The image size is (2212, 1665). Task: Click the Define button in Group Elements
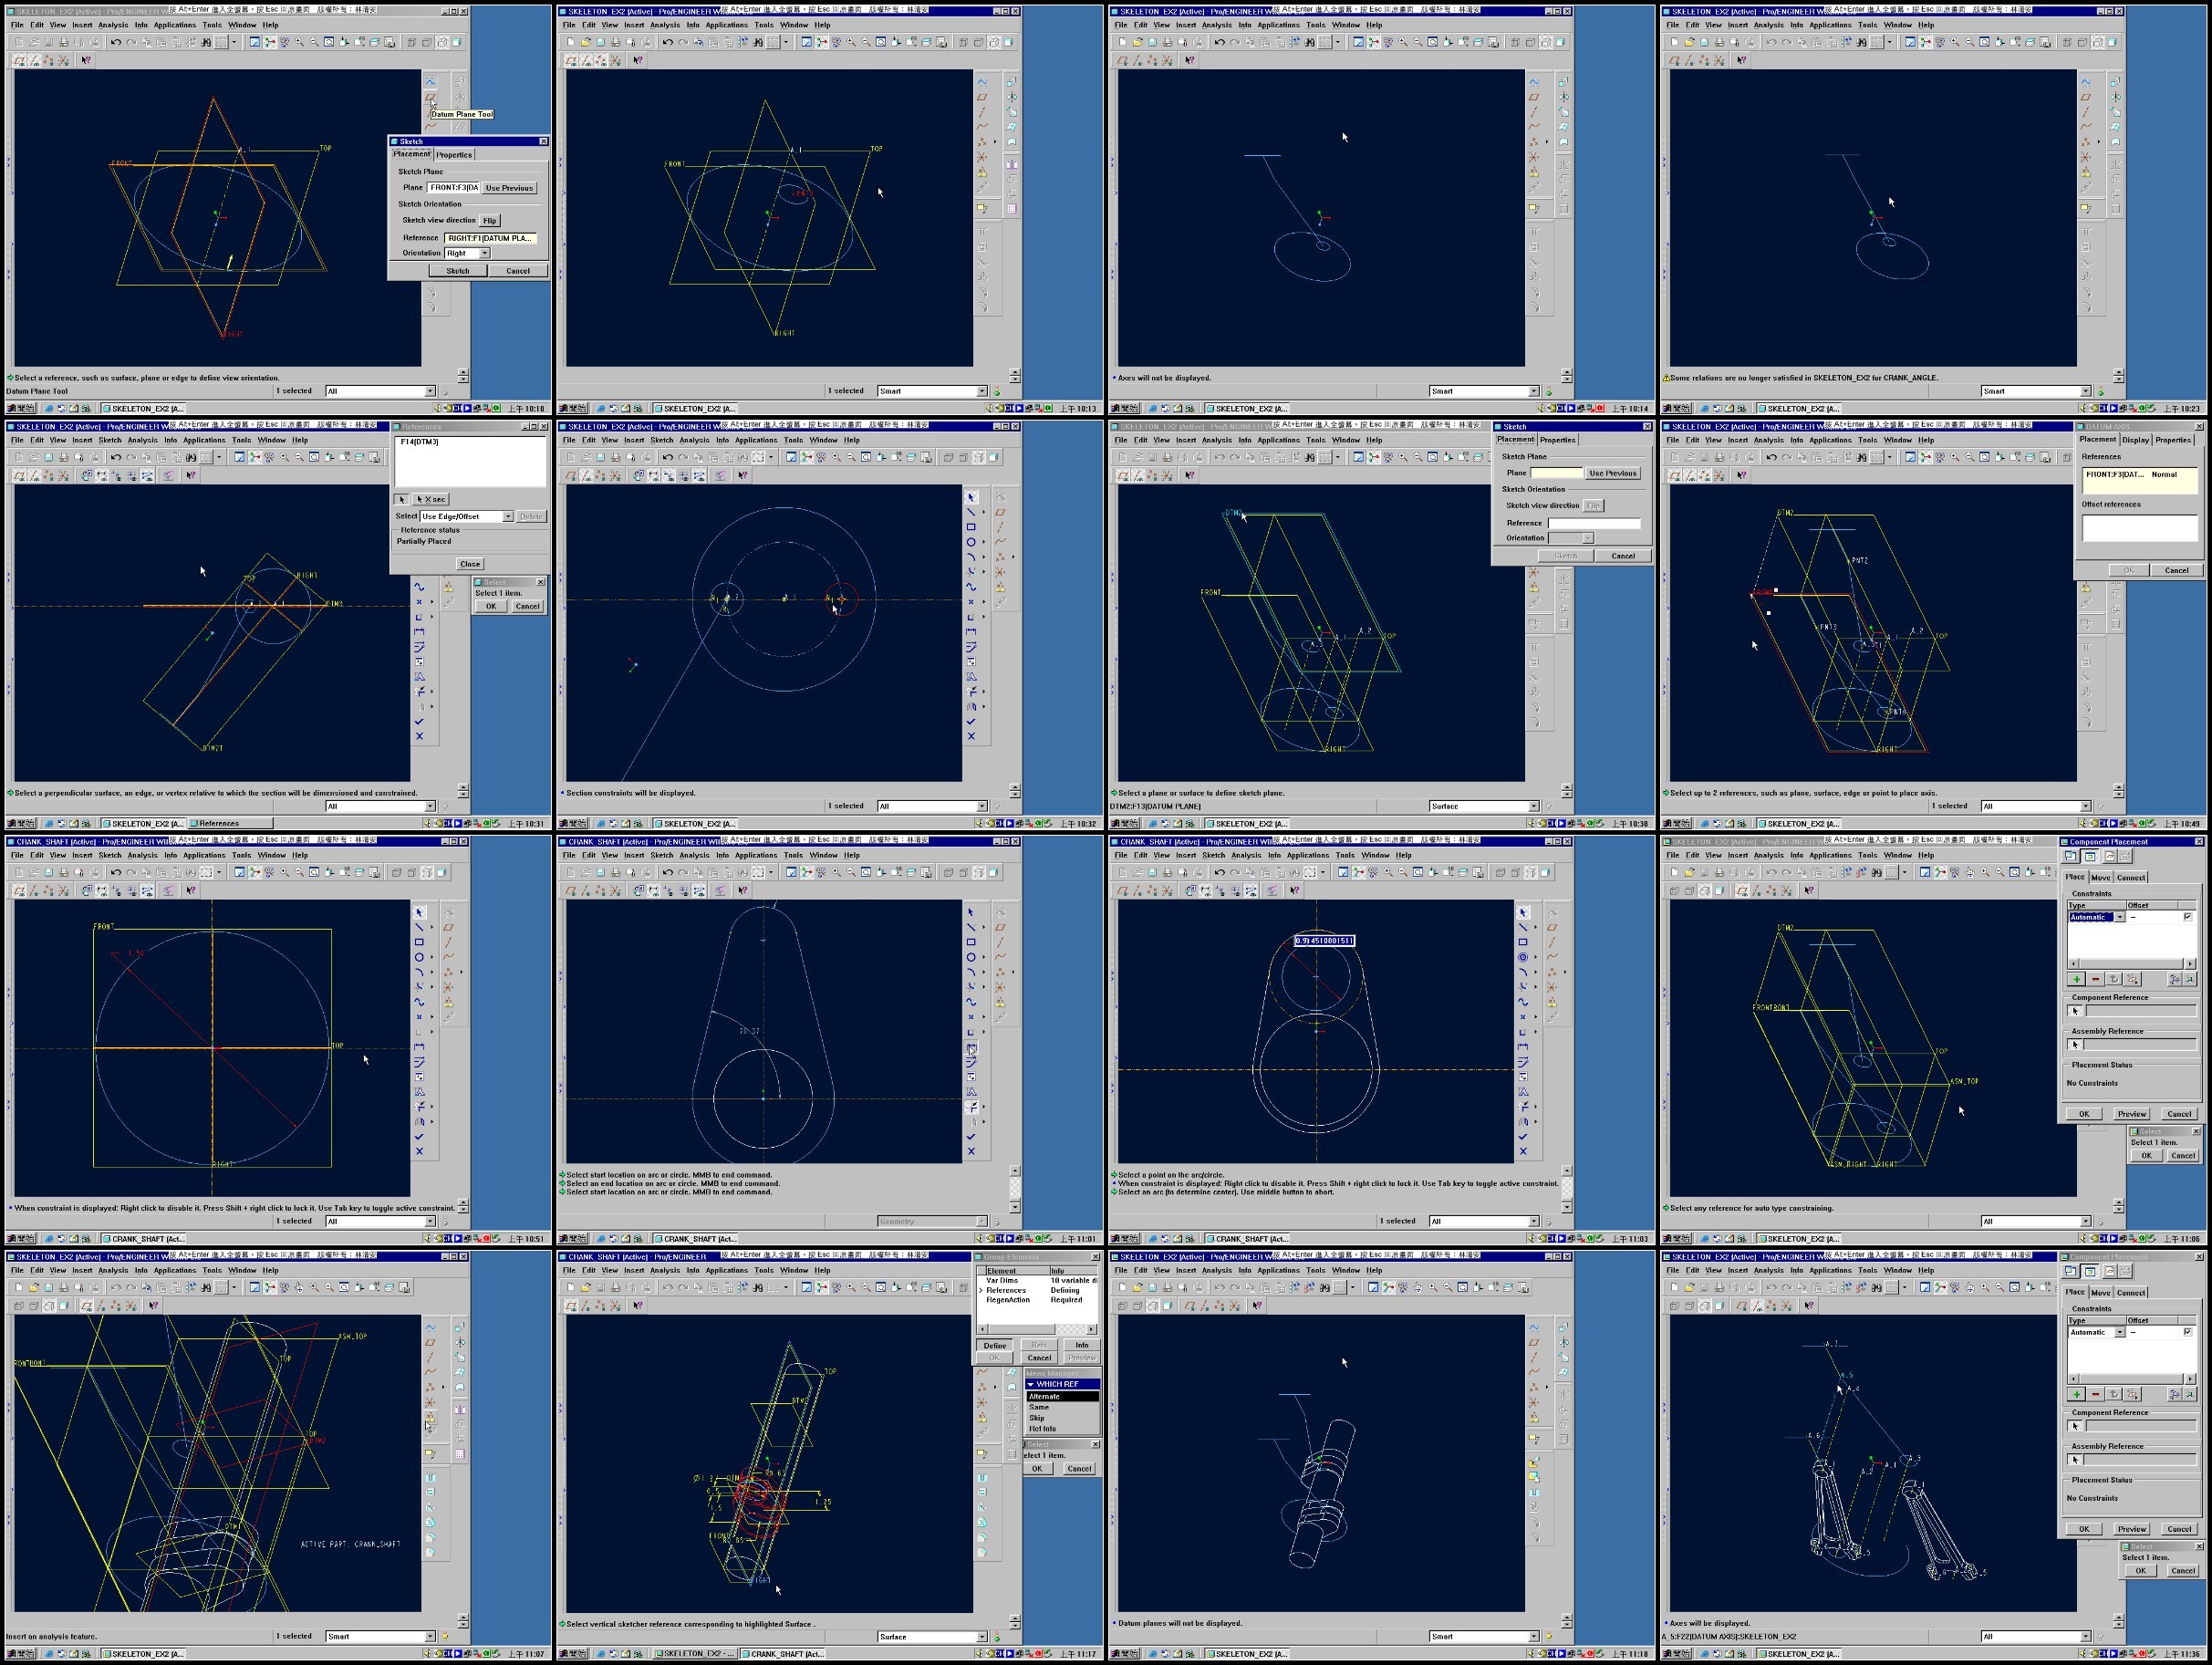pyautogui.click(x=994, y=1345)
